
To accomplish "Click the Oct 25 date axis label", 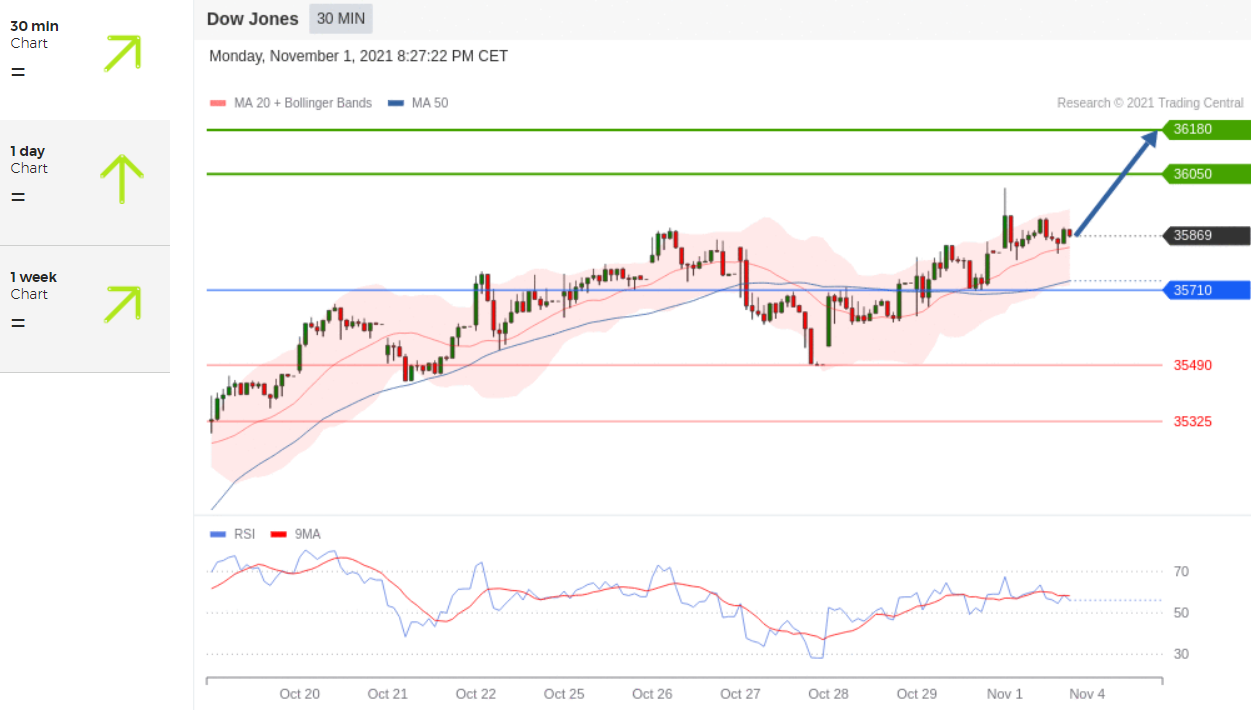I will (564, 694).
